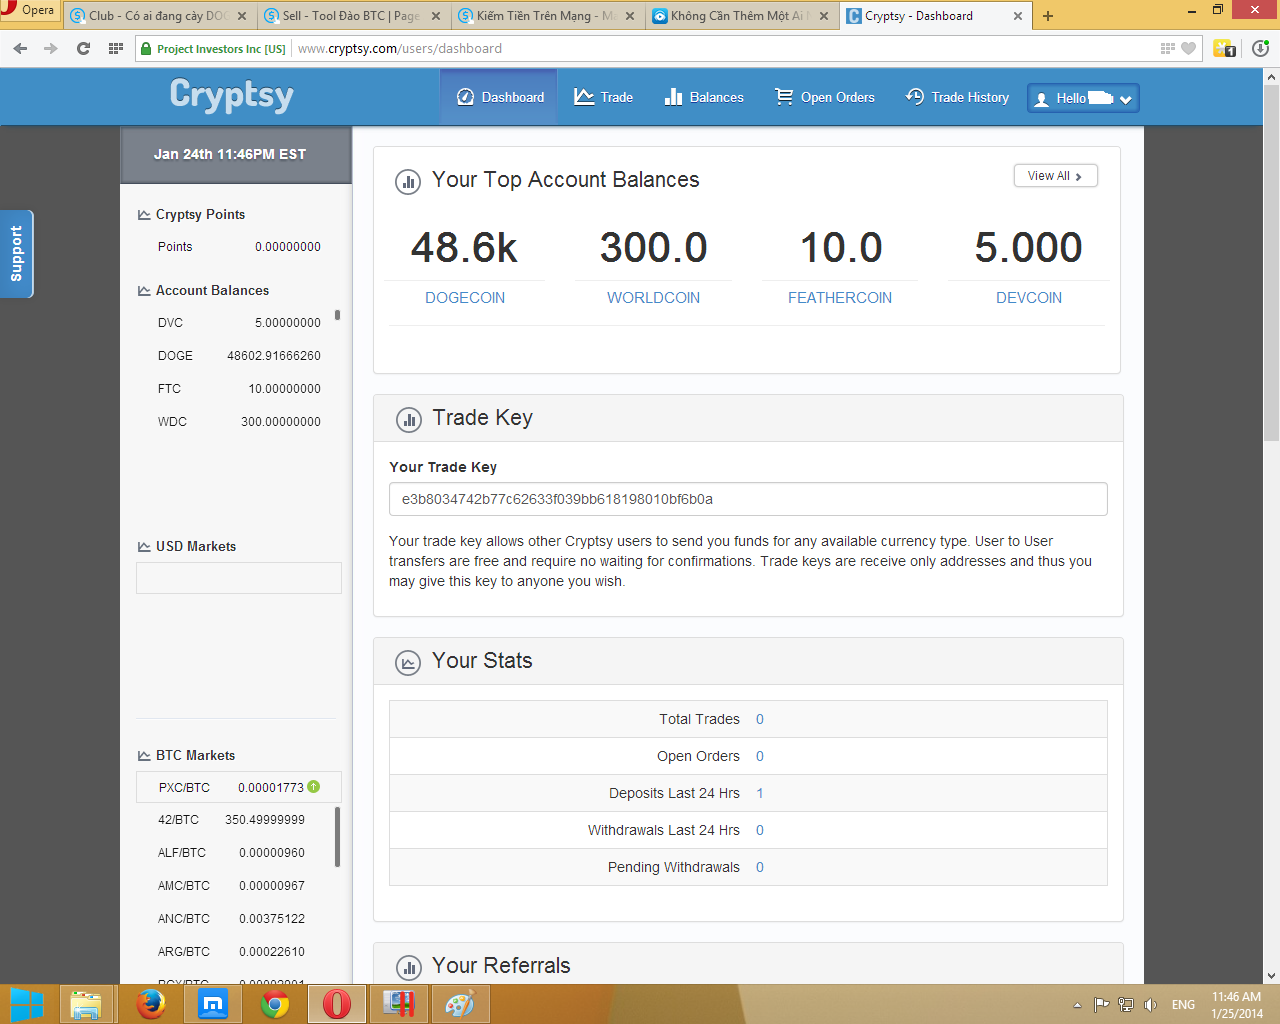Screen dimensions: 1280x1024
Task: Launch Firefox from the taskbar
Action: coord(150,1004)
